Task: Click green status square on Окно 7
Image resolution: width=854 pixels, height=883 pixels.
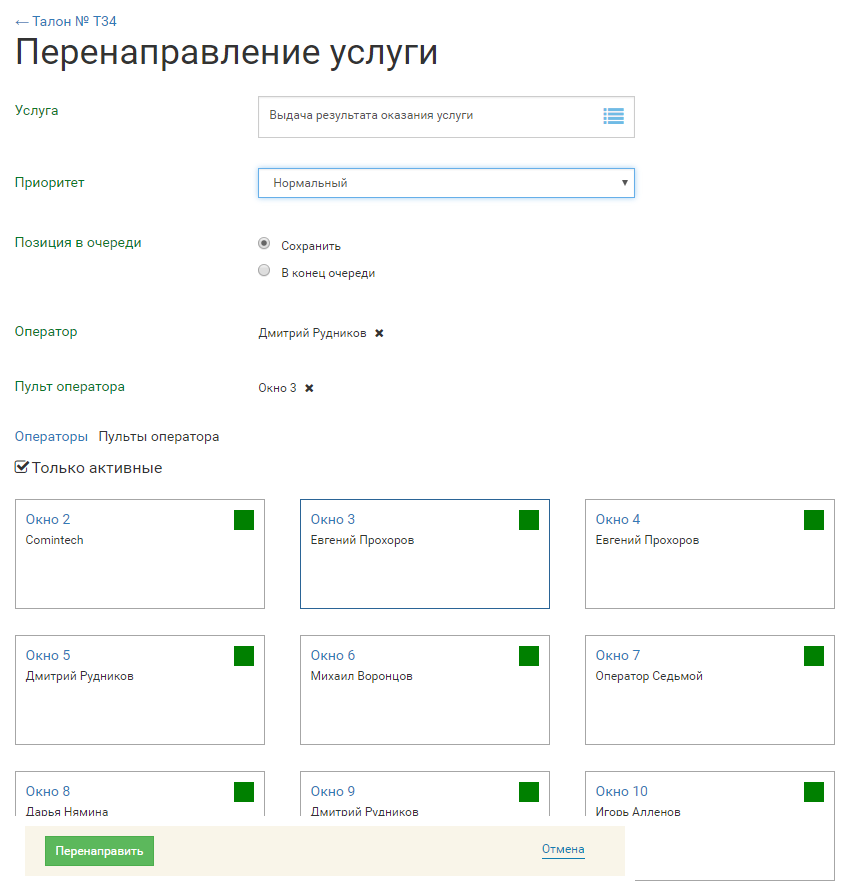Action: click(x=814, y=656)
